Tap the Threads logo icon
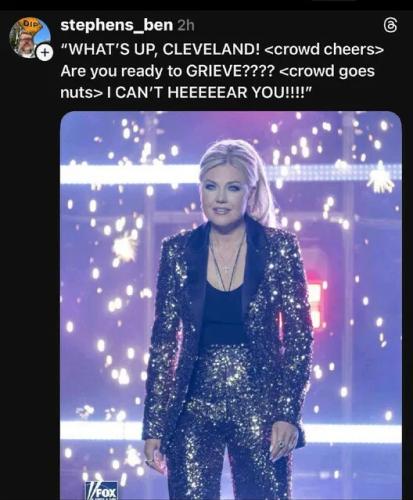The width and height of the screenshot is (413, 500). pos(390,26)
